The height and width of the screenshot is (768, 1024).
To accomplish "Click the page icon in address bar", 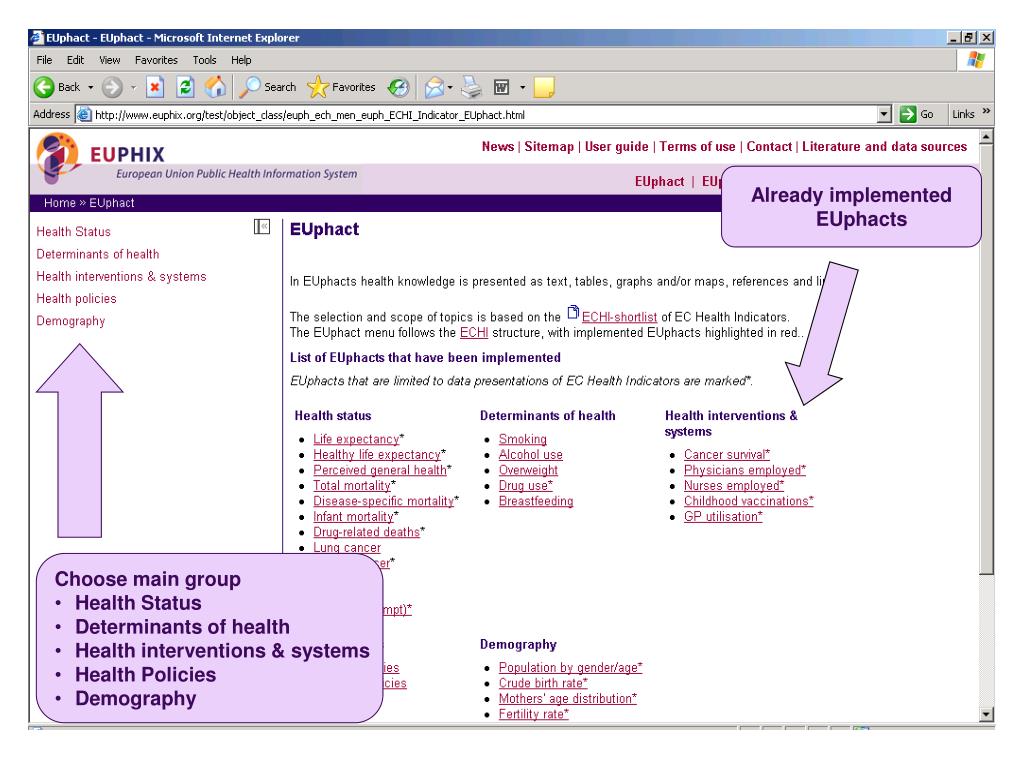I will 84,115.
